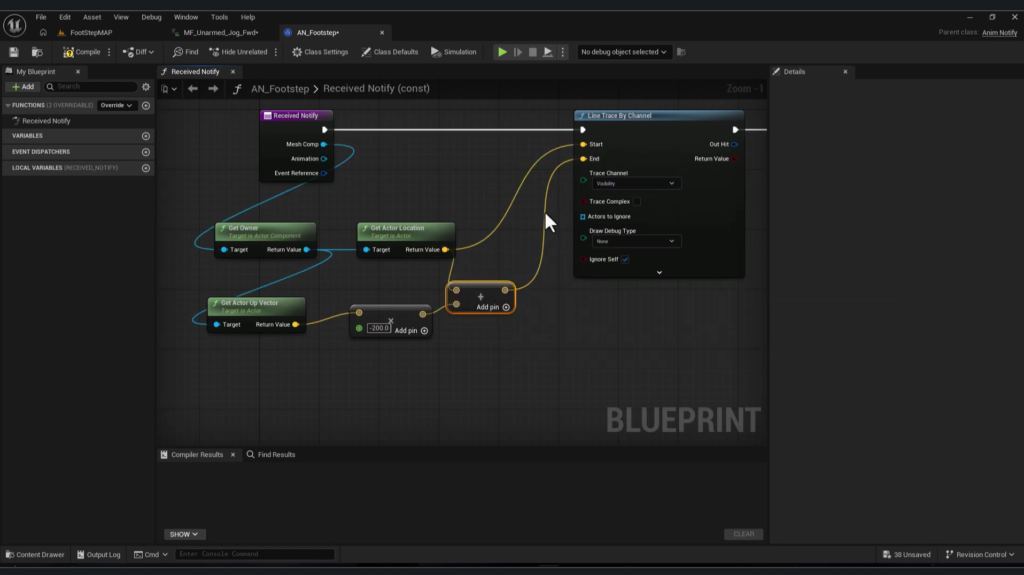Click Get Actor Up Vector Return Value pin
1024x575 pixels.
click(x=296, y=325)
